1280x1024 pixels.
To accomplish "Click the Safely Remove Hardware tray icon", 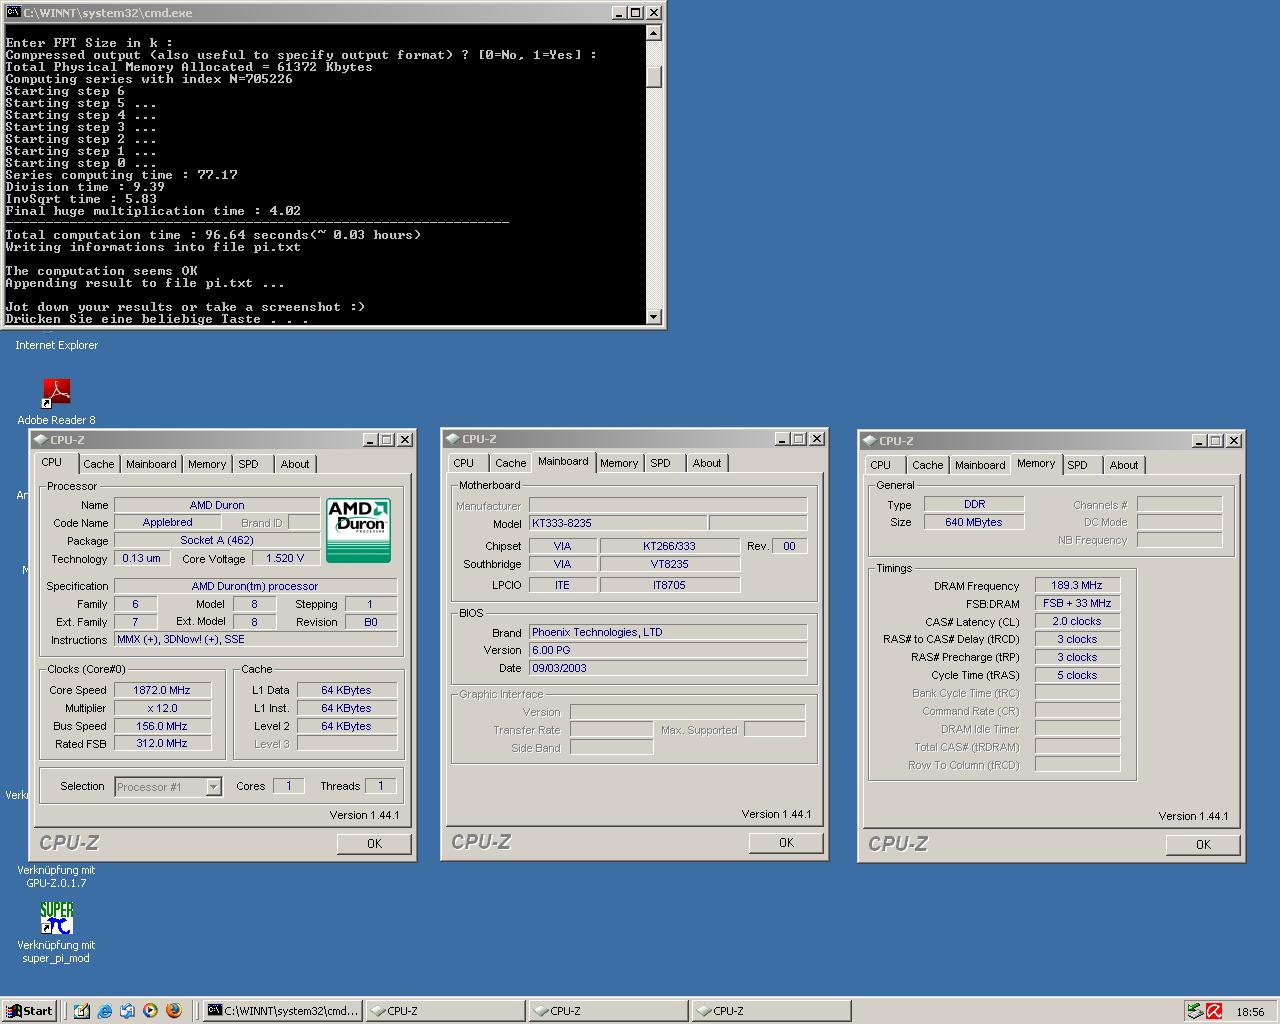I will [x=1194, y=1011].
